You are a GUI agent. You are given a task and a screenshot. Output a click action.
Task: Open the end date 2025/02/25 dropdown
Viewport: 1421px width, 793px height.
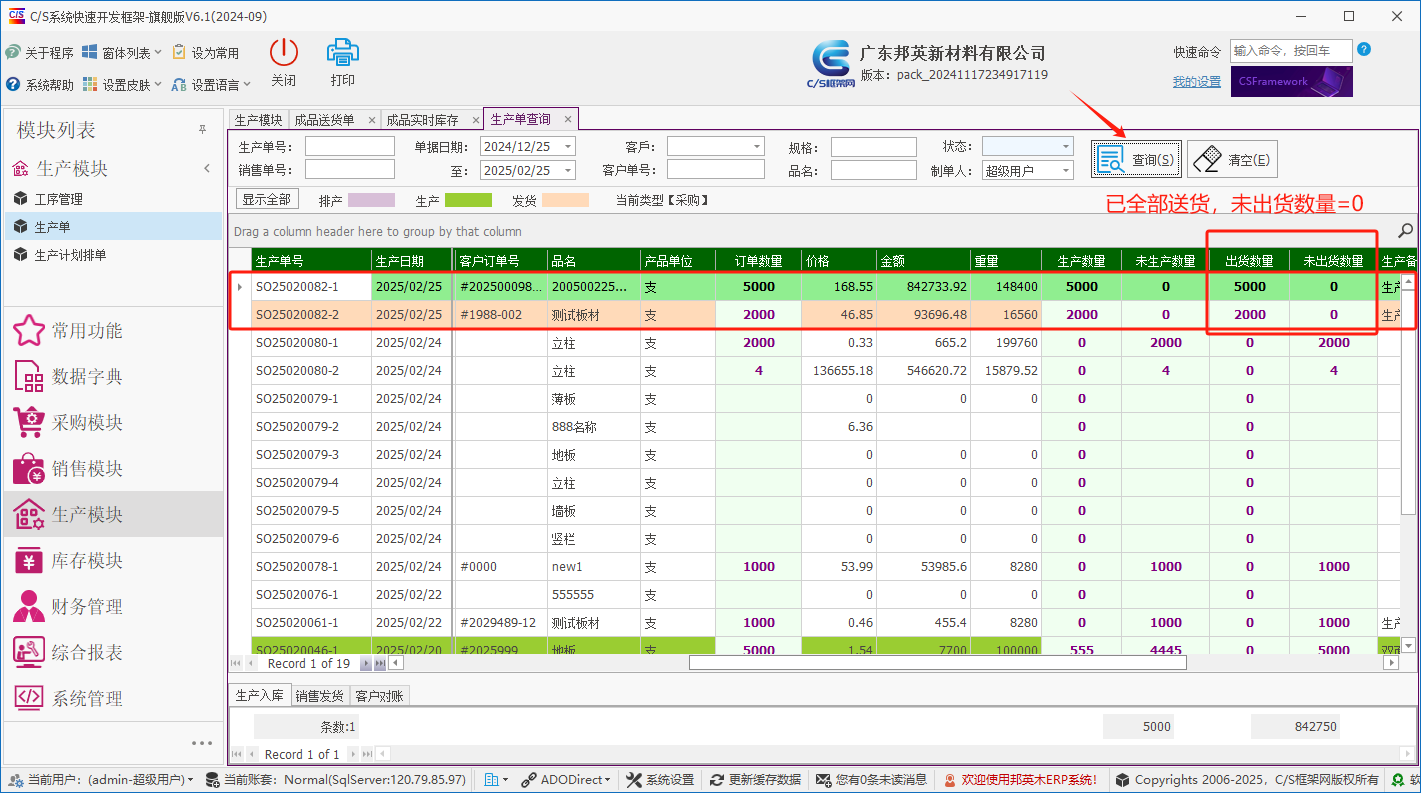(x=568, y=170)
